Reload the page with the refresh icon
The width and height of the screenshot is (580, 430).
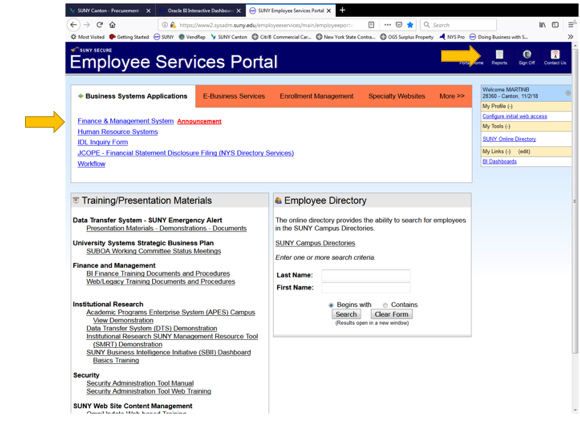point(100,25)
